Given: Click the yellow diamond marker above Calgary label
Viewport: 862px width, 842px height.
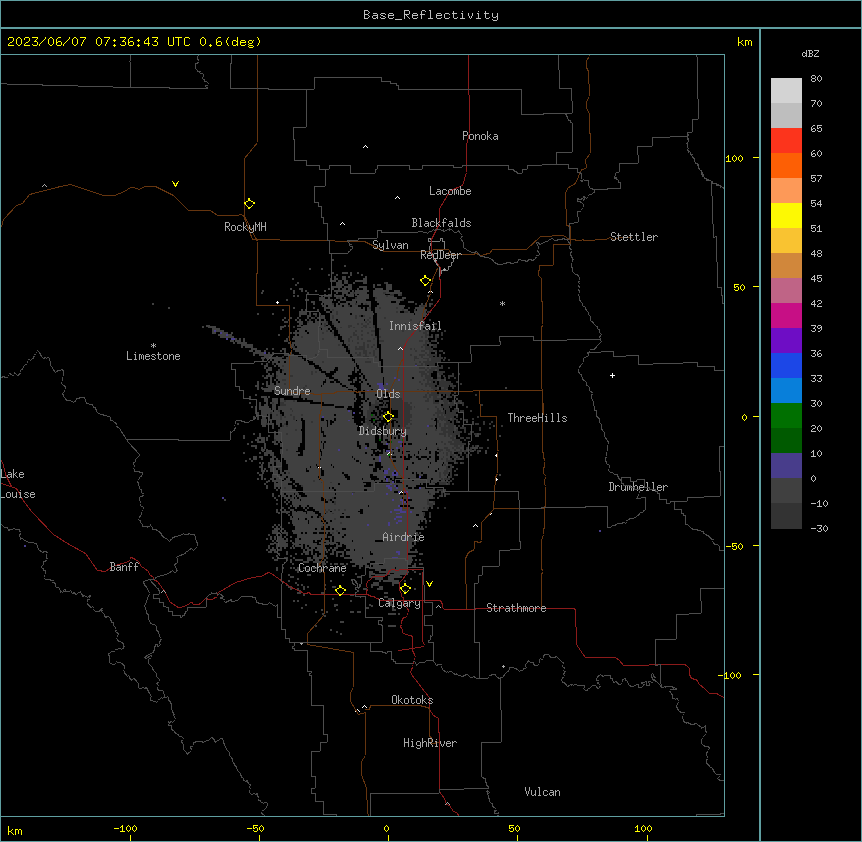Looking at the screenshot, I should pyautogui.click(x=405, y=589).
